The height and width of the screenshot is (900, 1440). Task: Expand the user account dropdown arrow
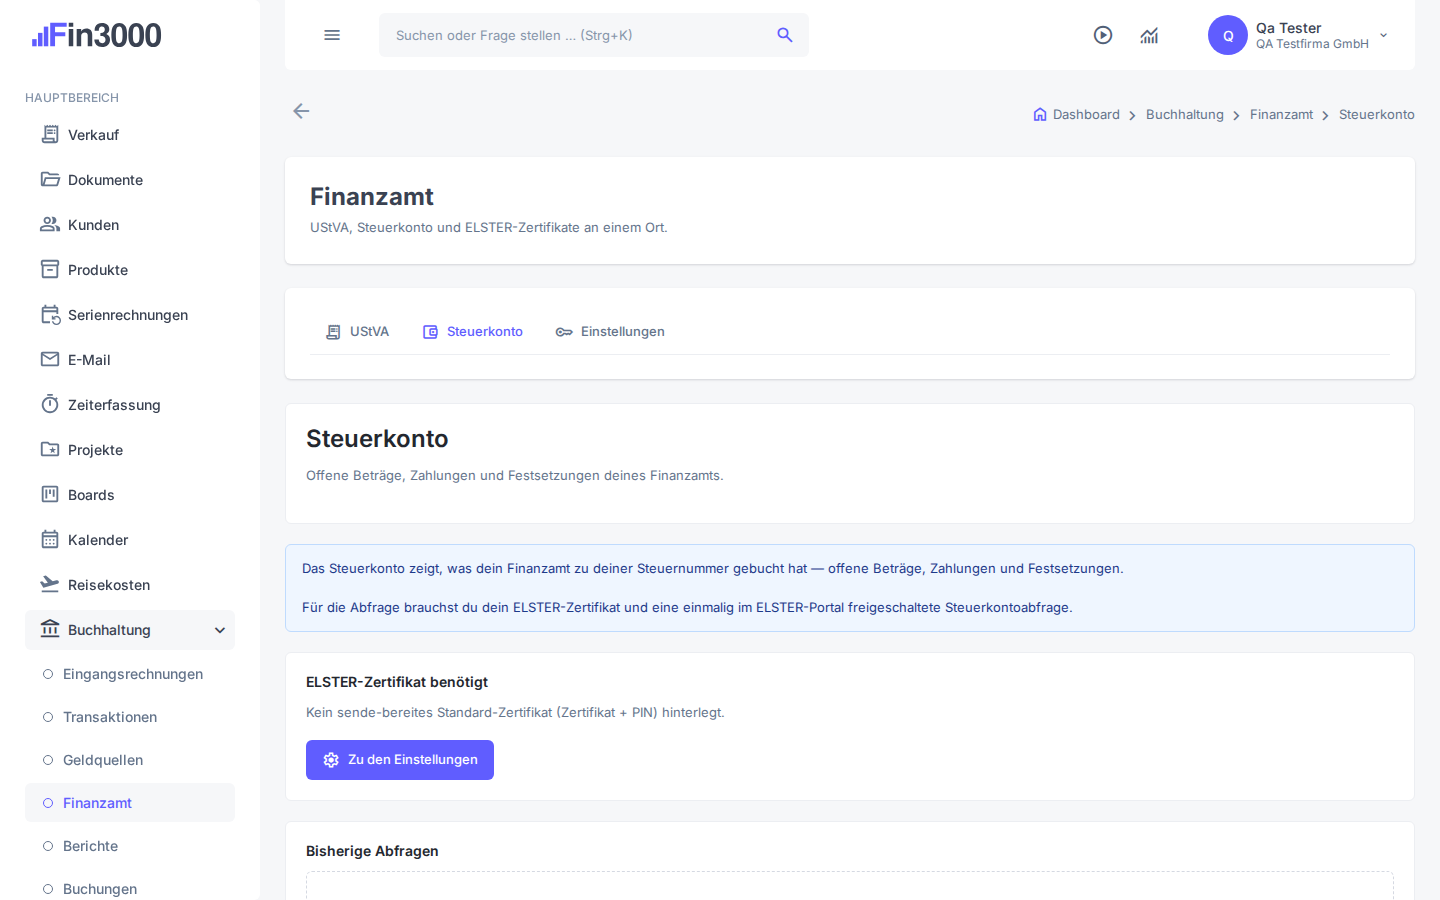pos(1384,35)
